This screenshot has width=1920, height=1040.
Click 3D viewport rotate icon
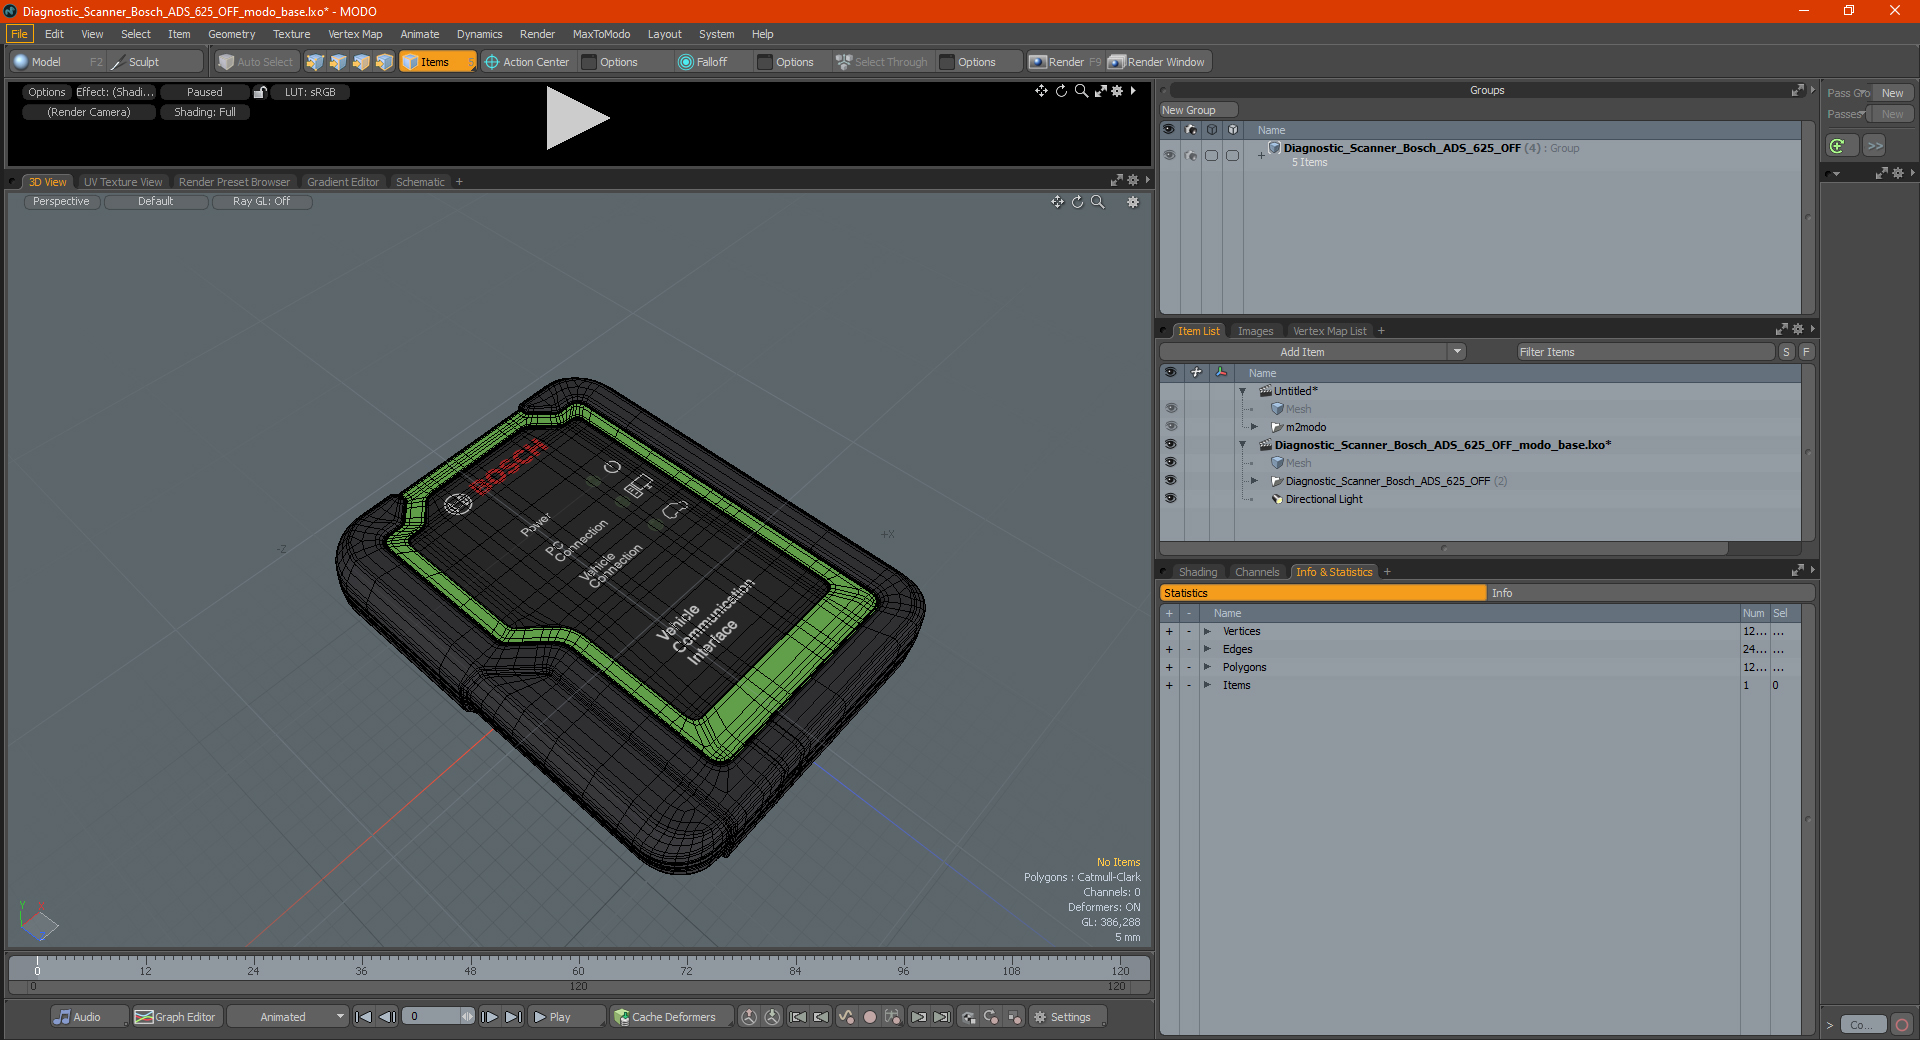pyautogui.click(x=1078, y=202)
